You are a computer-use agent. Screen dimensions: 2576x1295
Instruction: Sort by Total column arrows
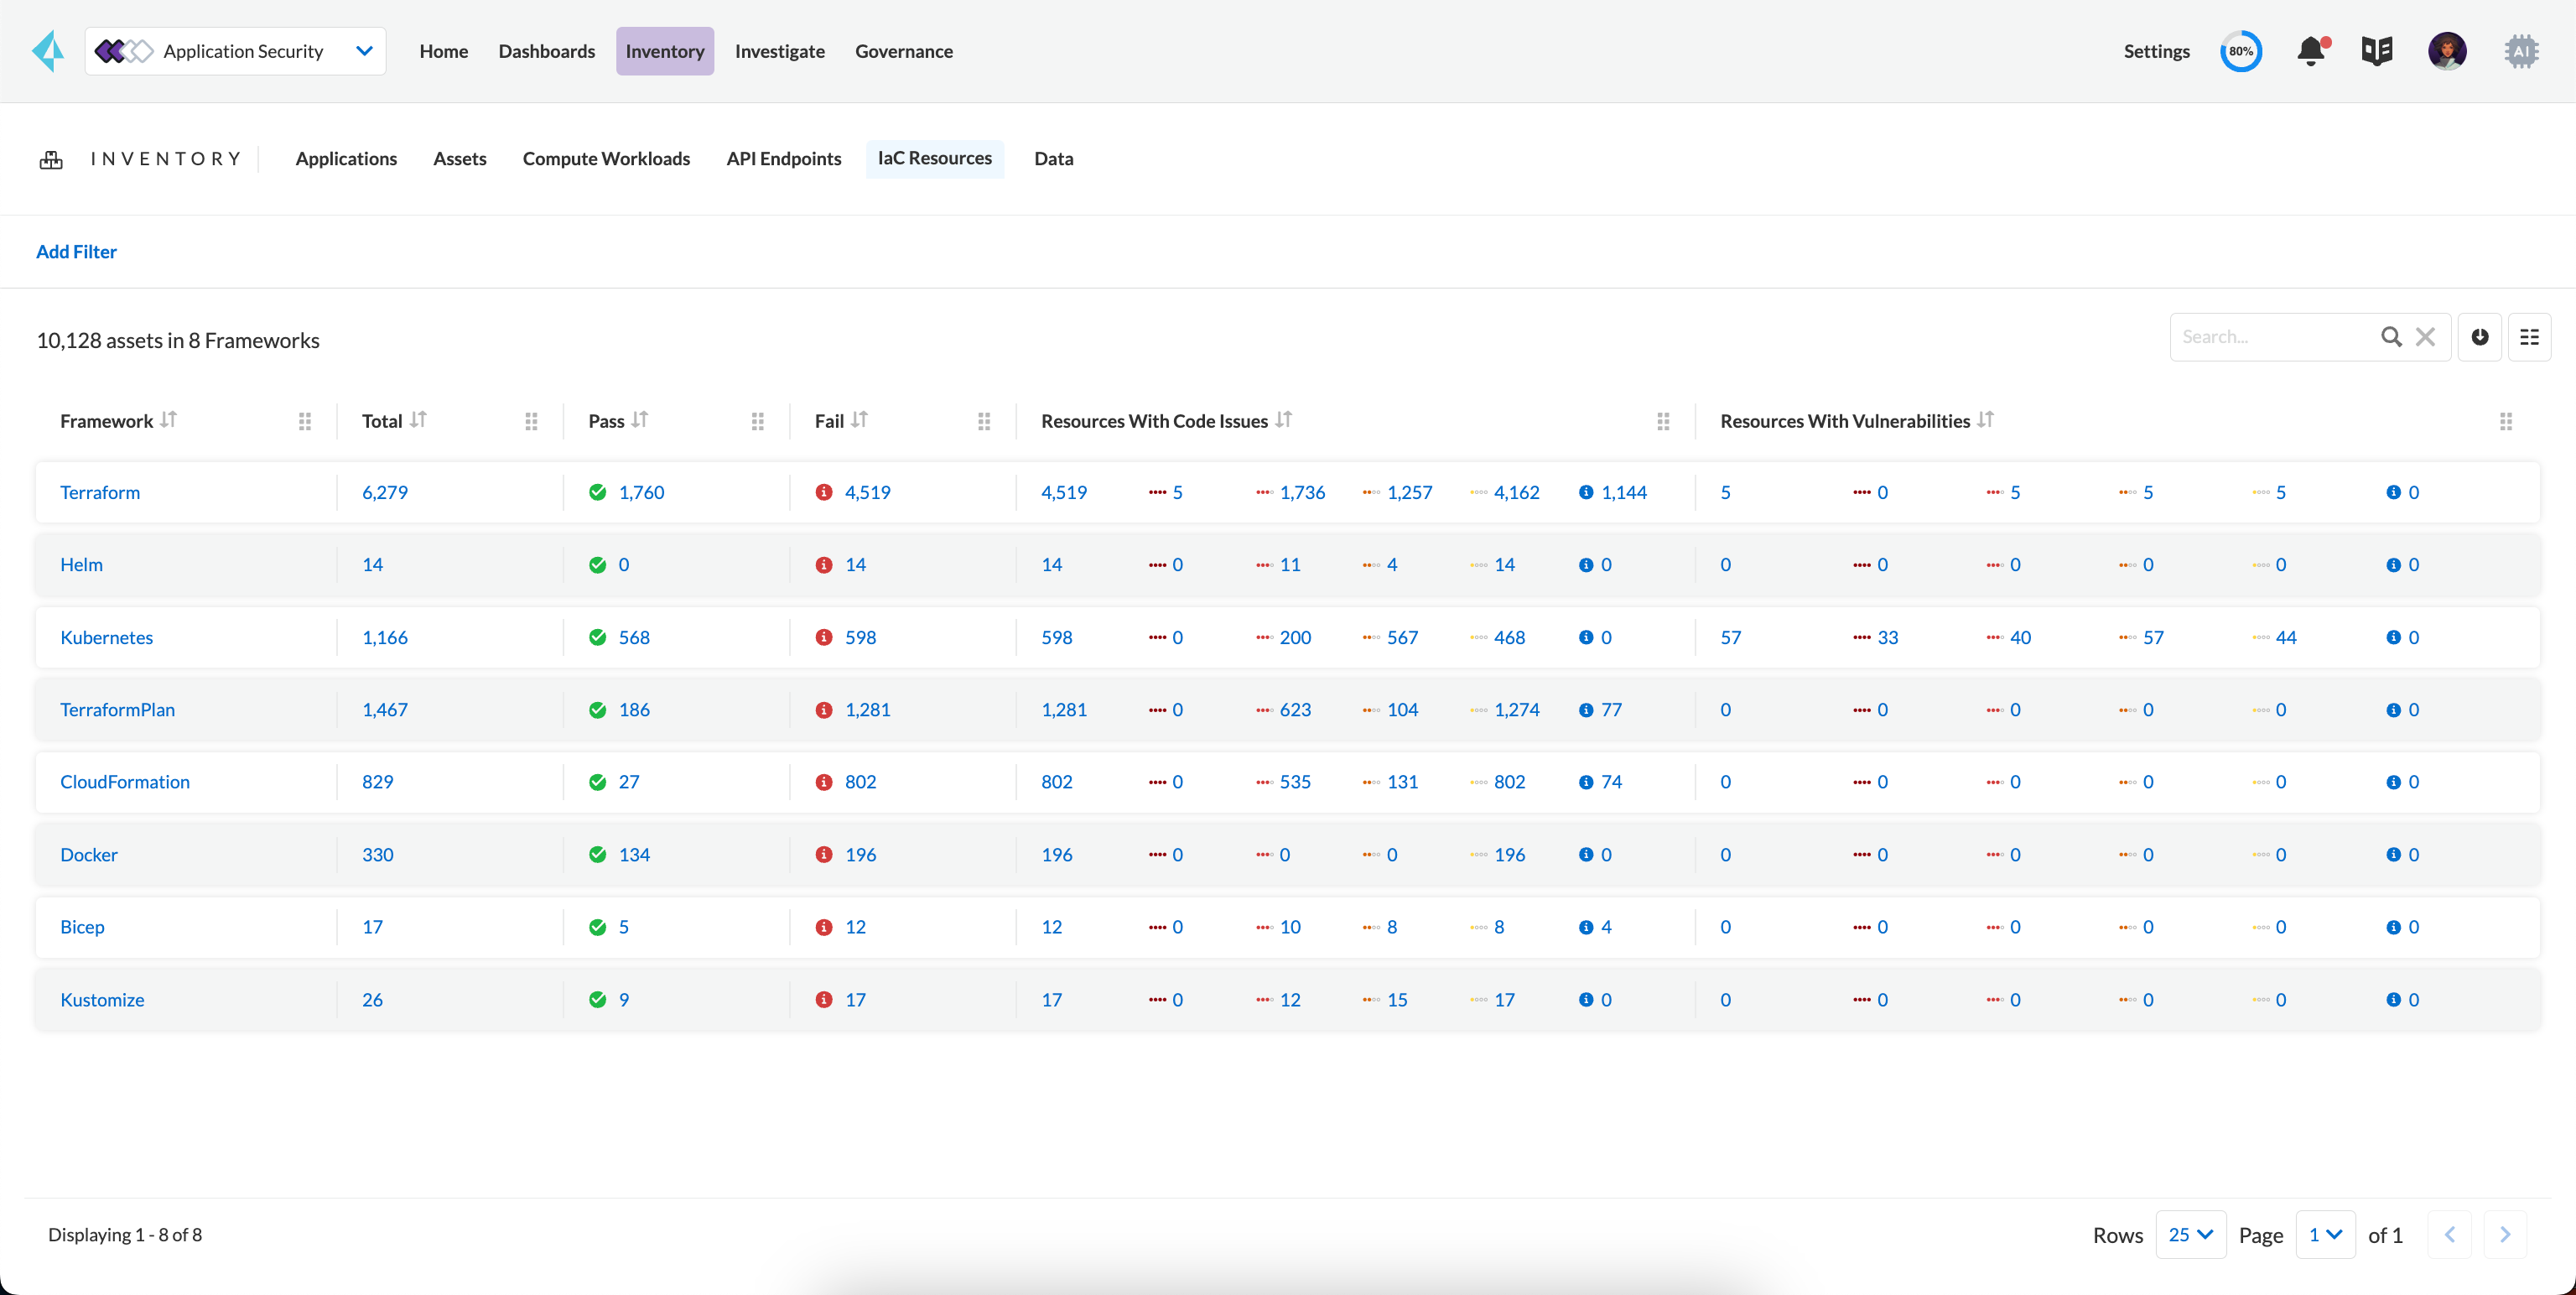(418, 420)
